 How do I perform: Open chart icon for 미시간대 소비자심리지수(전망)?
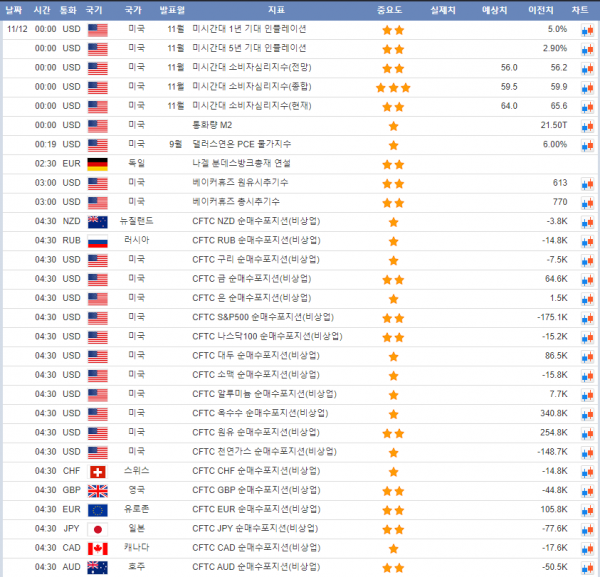click(587, 68)
